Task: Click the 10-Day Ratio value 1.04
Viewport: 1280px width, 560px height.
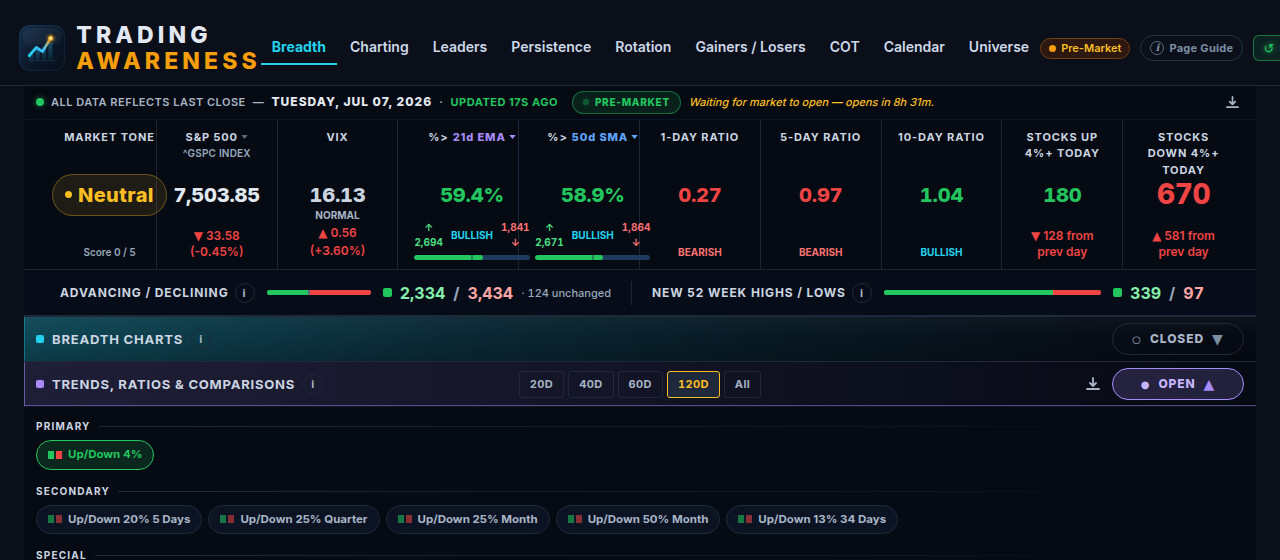Action: [941, 195]
